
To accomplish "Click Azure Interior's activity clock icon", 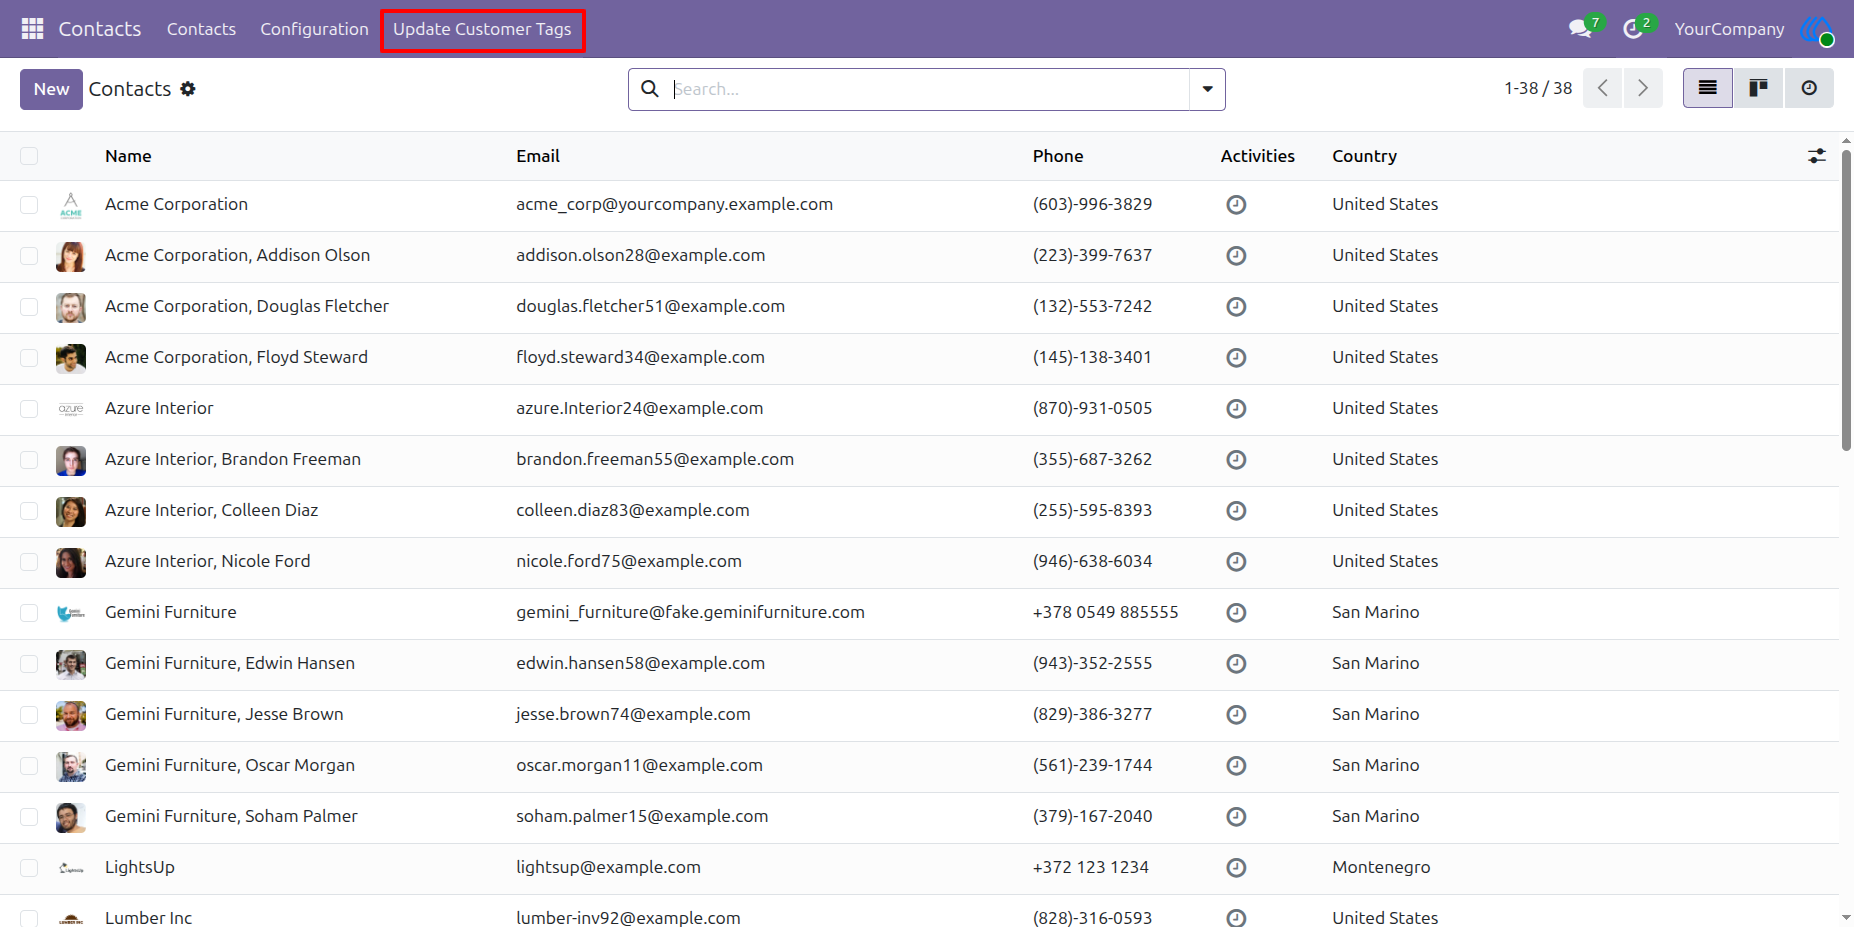I will 1236,408.
